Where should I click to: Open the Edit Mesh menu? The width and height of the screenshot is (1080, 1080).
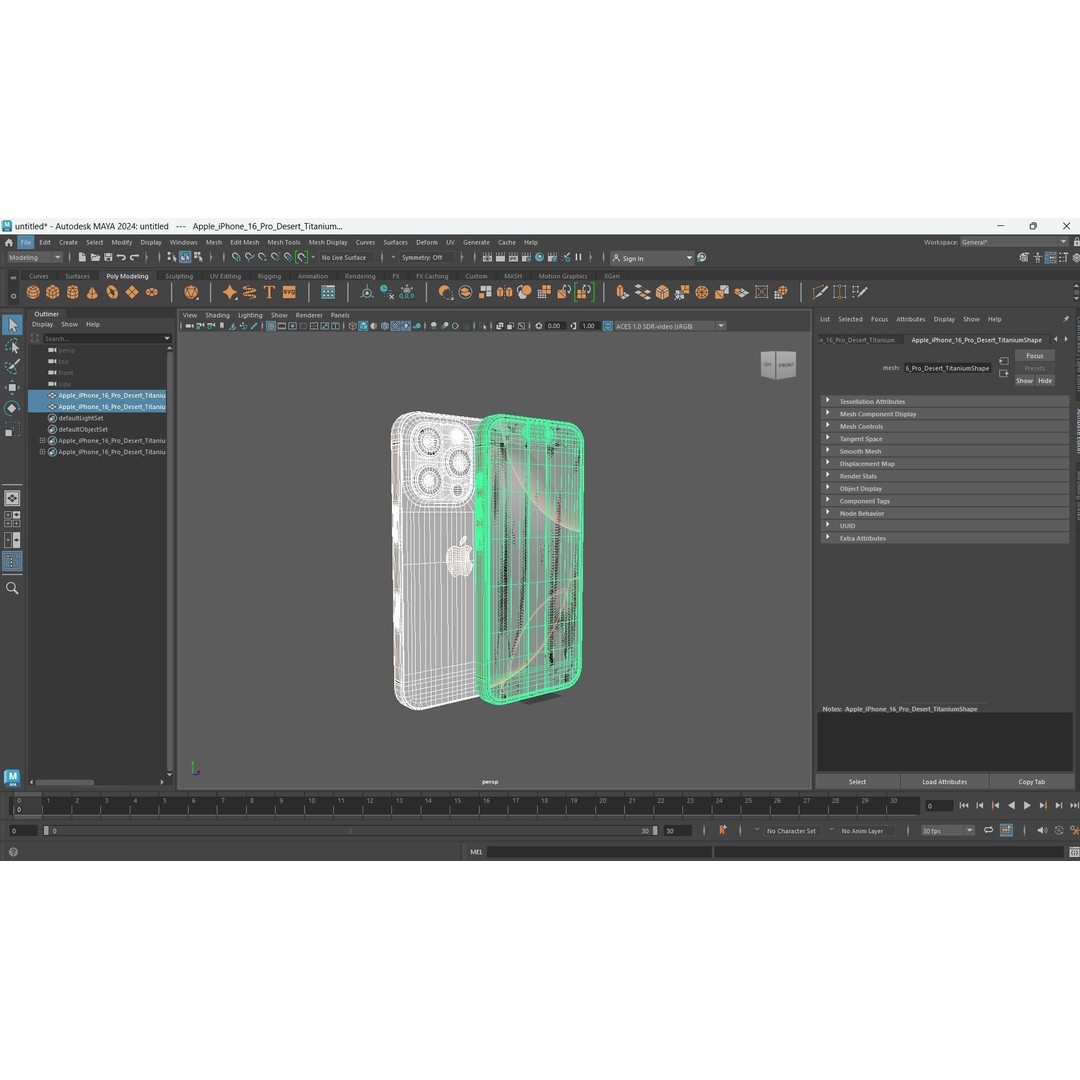point(245,242)
